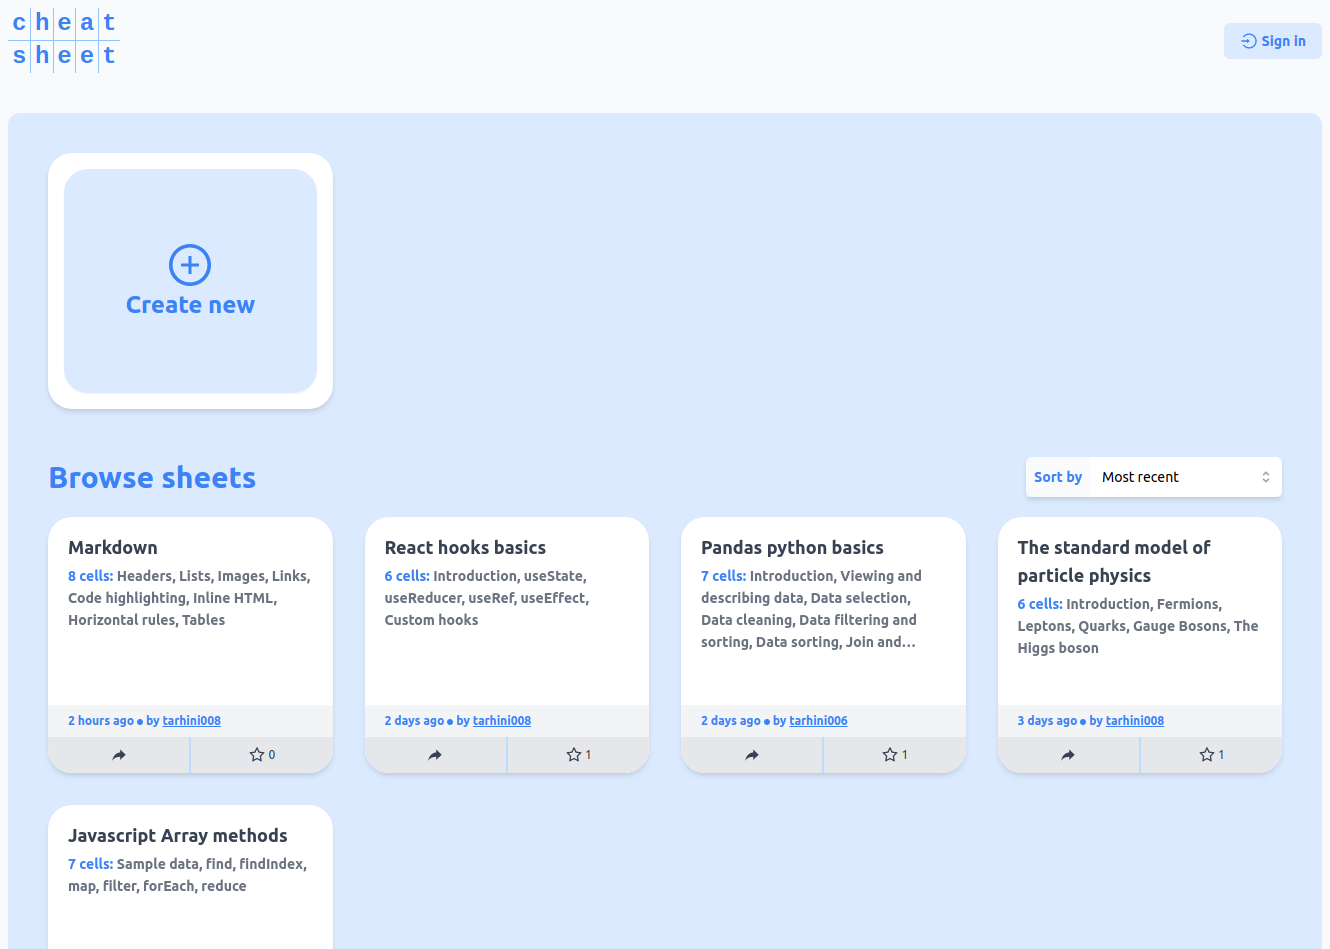Click the plus icon to create a sheet
Viewport: 1330px width, 949px height.
(190, 265)
